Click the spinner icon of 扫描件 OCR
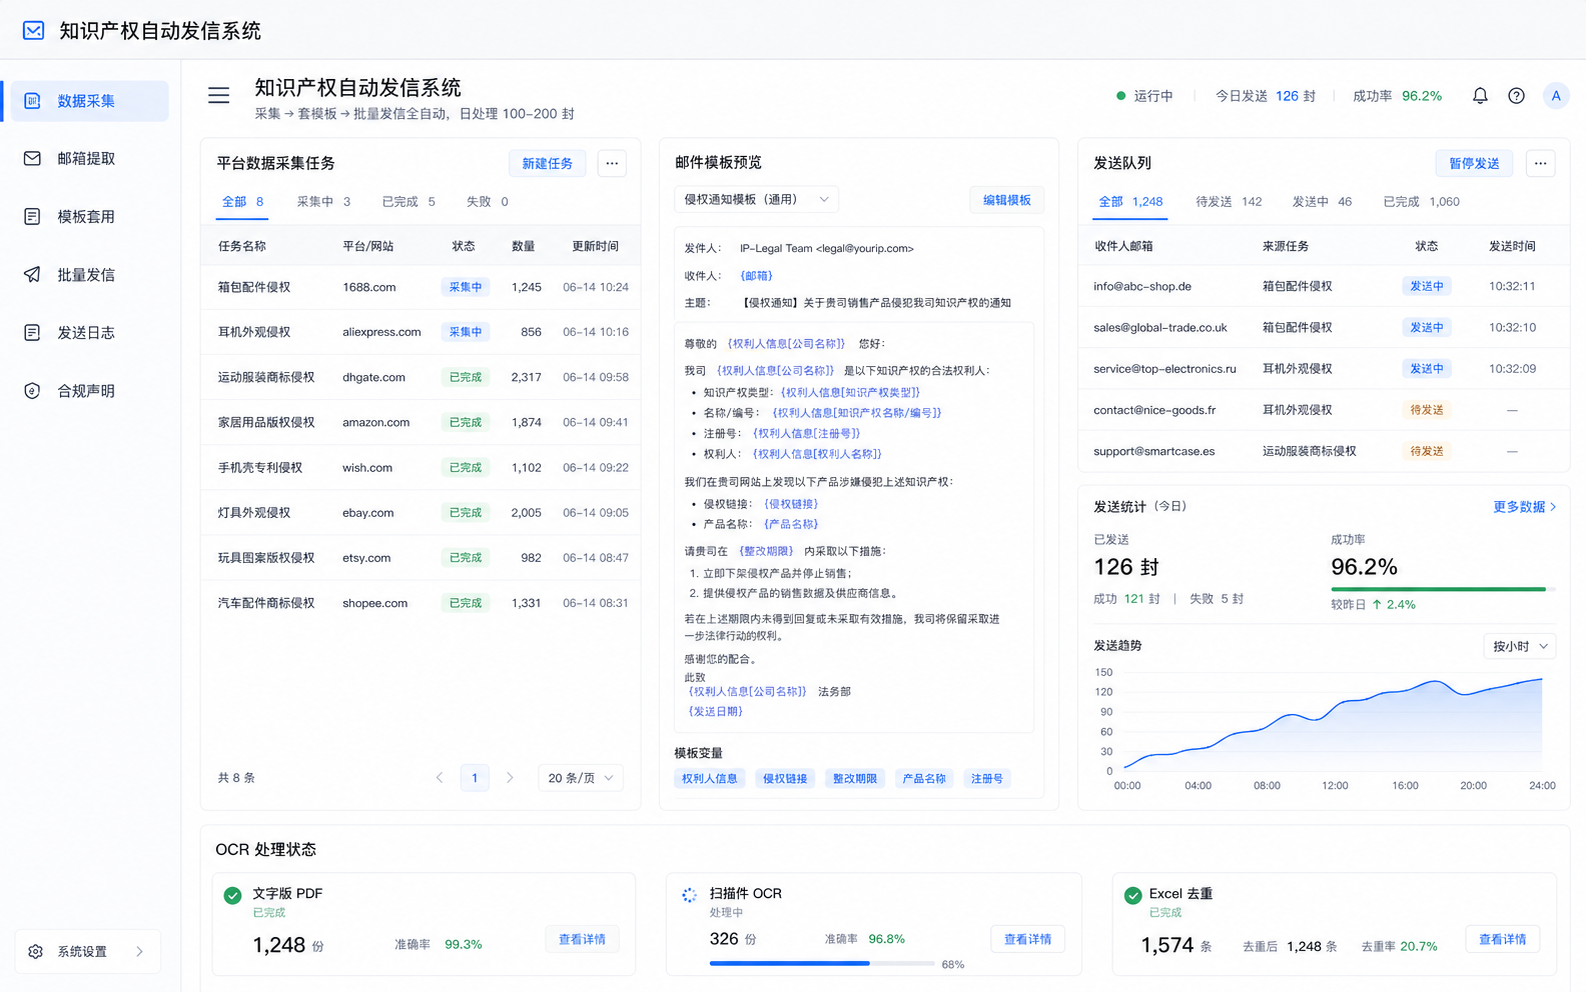 (689, 895)
